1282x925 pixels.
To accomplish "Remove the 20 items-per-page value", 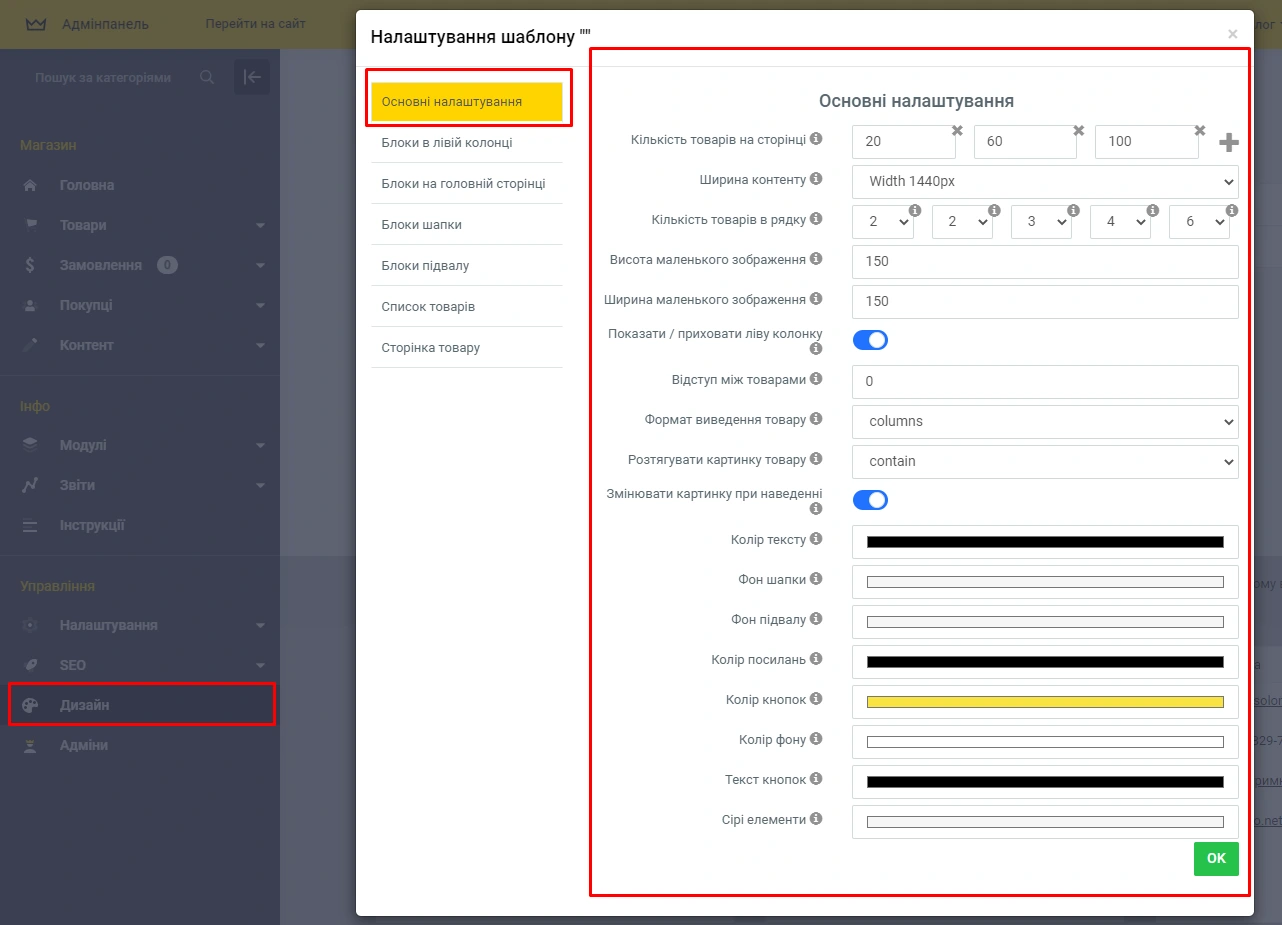I will 957,131.
